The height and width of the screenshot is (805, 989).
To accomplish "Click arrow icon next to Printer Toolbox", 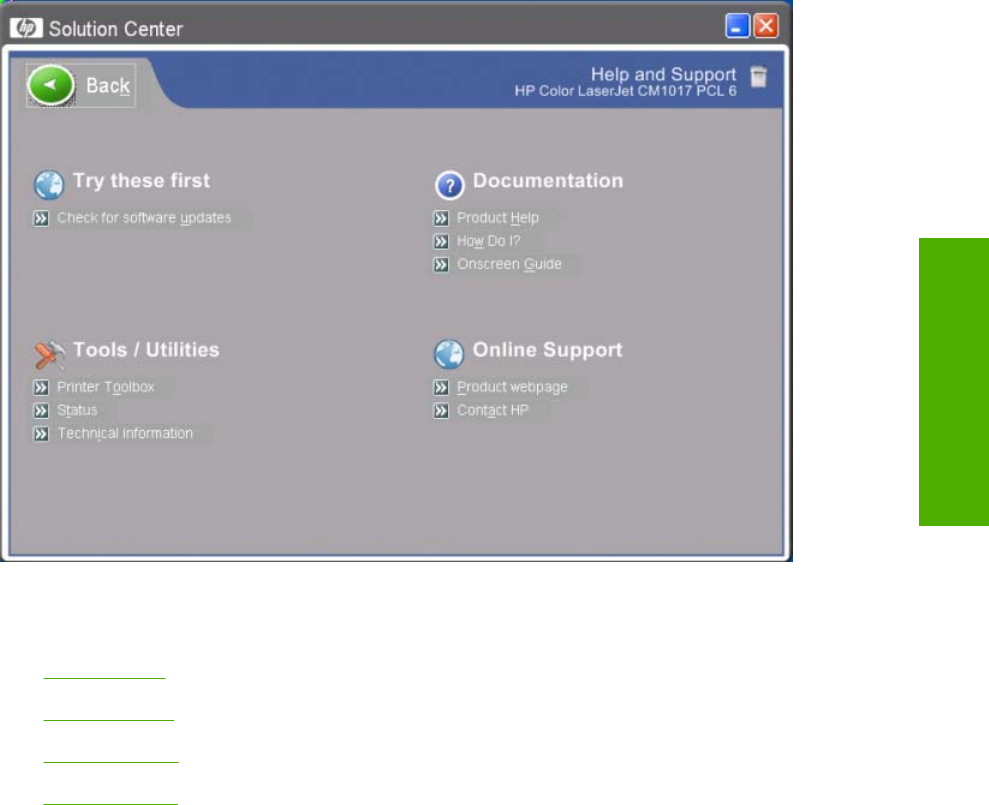I will pos(41,387).
